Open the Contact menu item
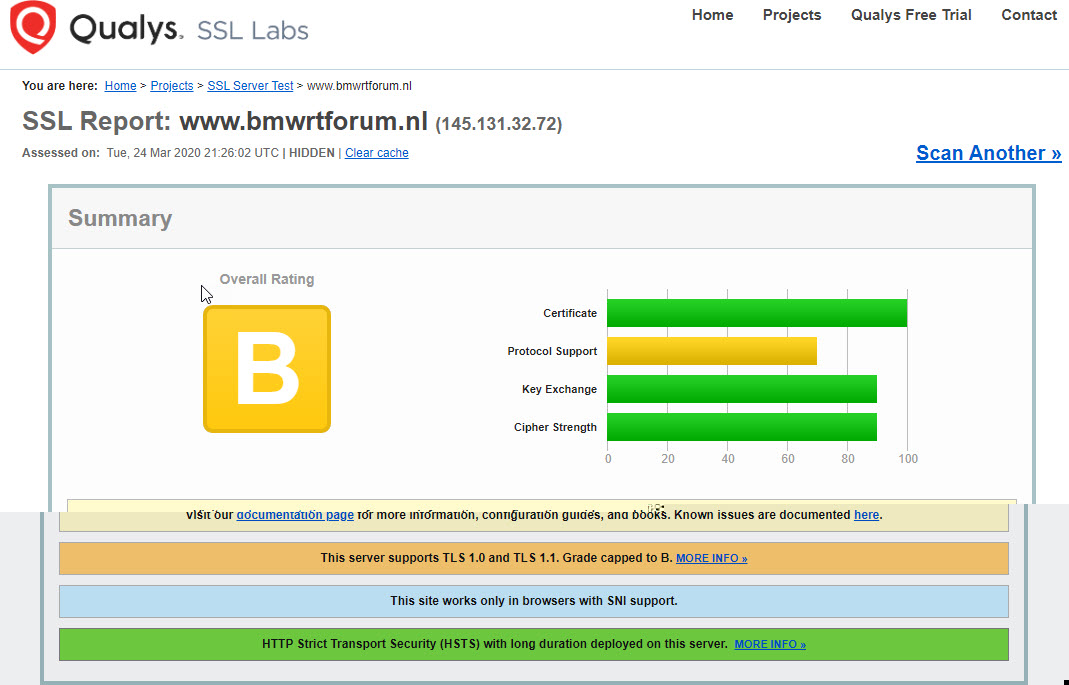The image size is (1069, 685). click(1029, 15)
